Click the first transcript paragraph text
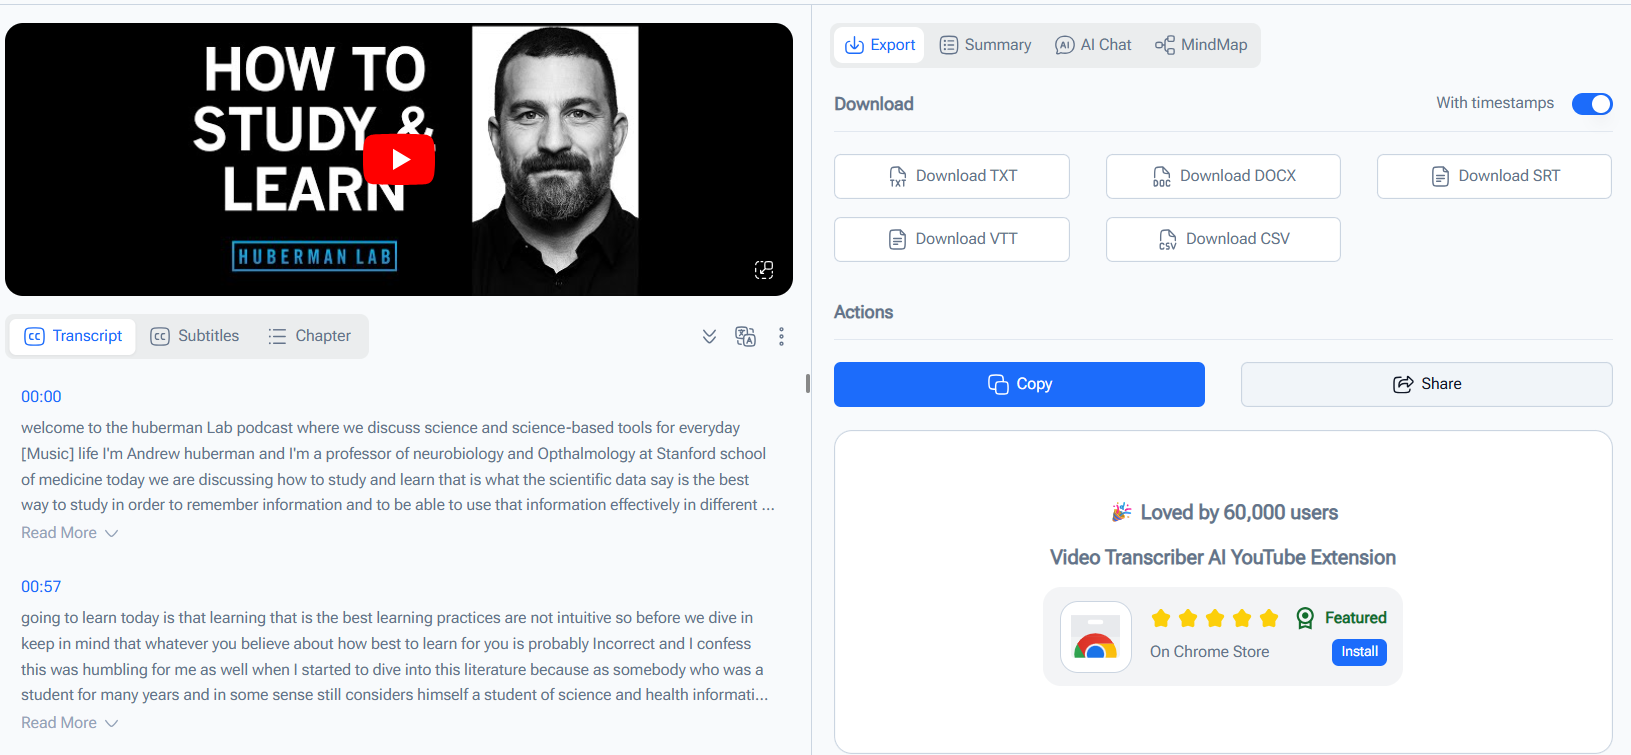Image resolution: width=1631 pixels, height=755 pixels. click(398, 466)
